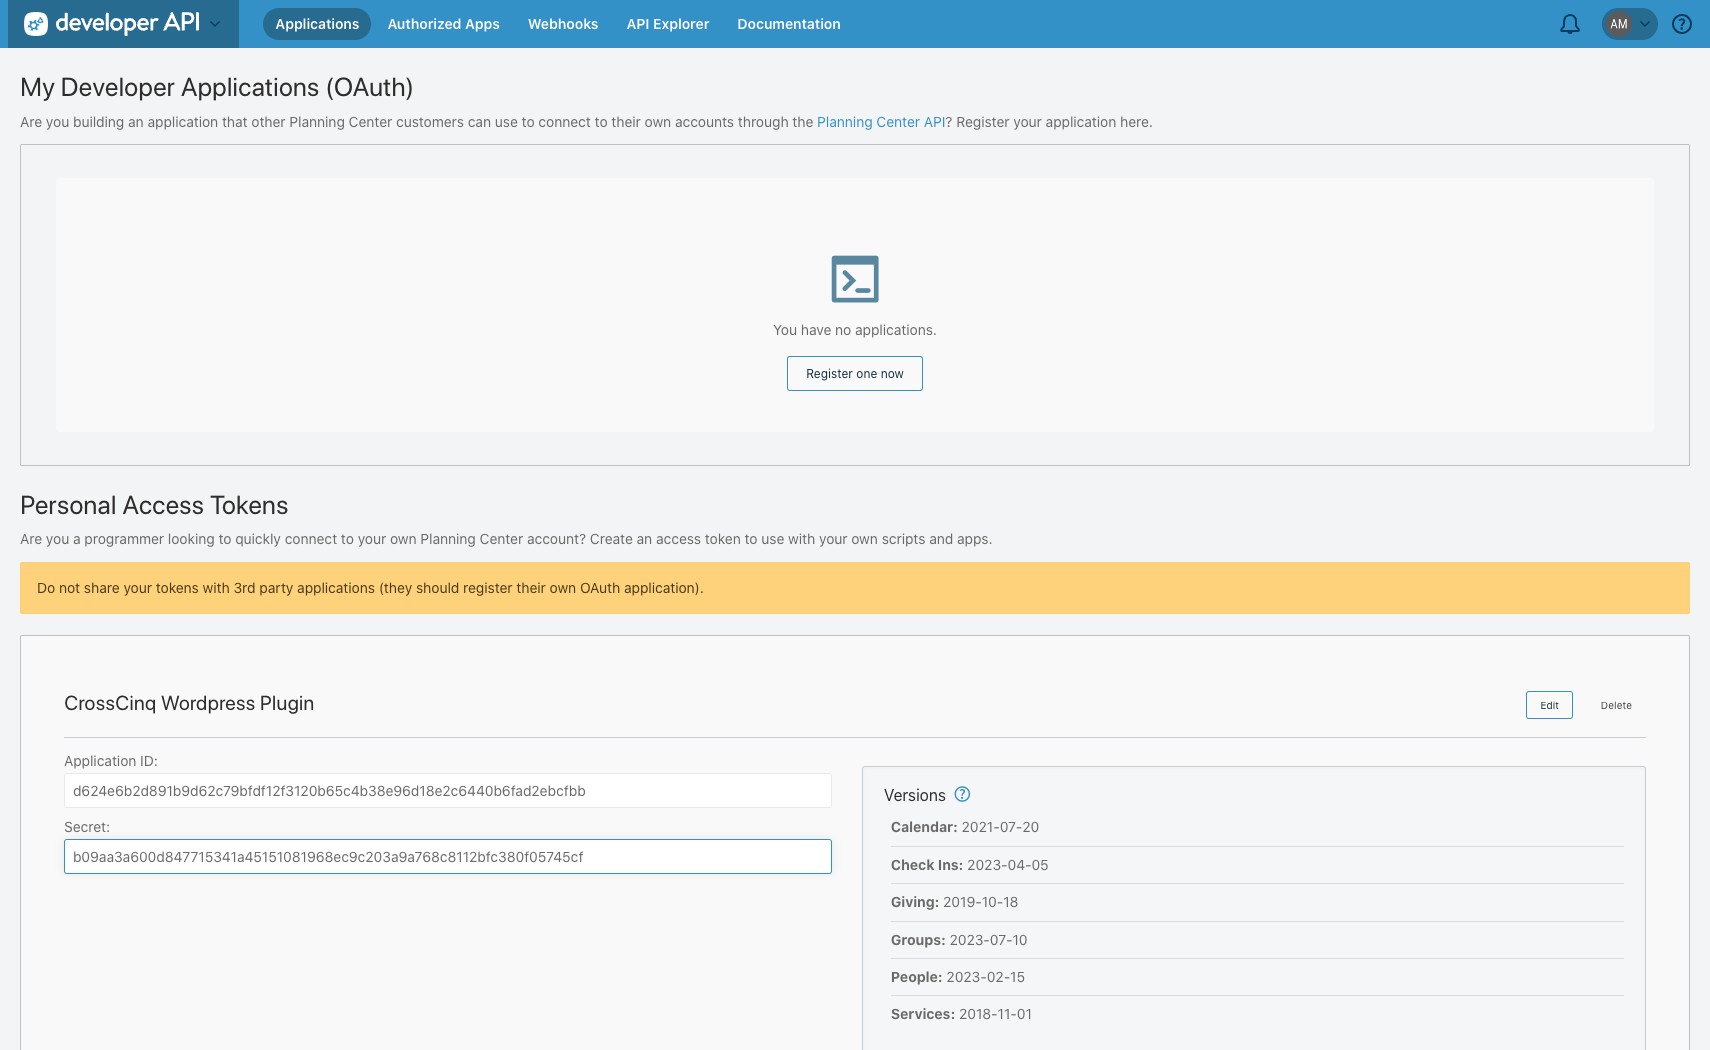Click the terminal prompt icon
Screen dimensions: 1710x1050
[855, 279]
